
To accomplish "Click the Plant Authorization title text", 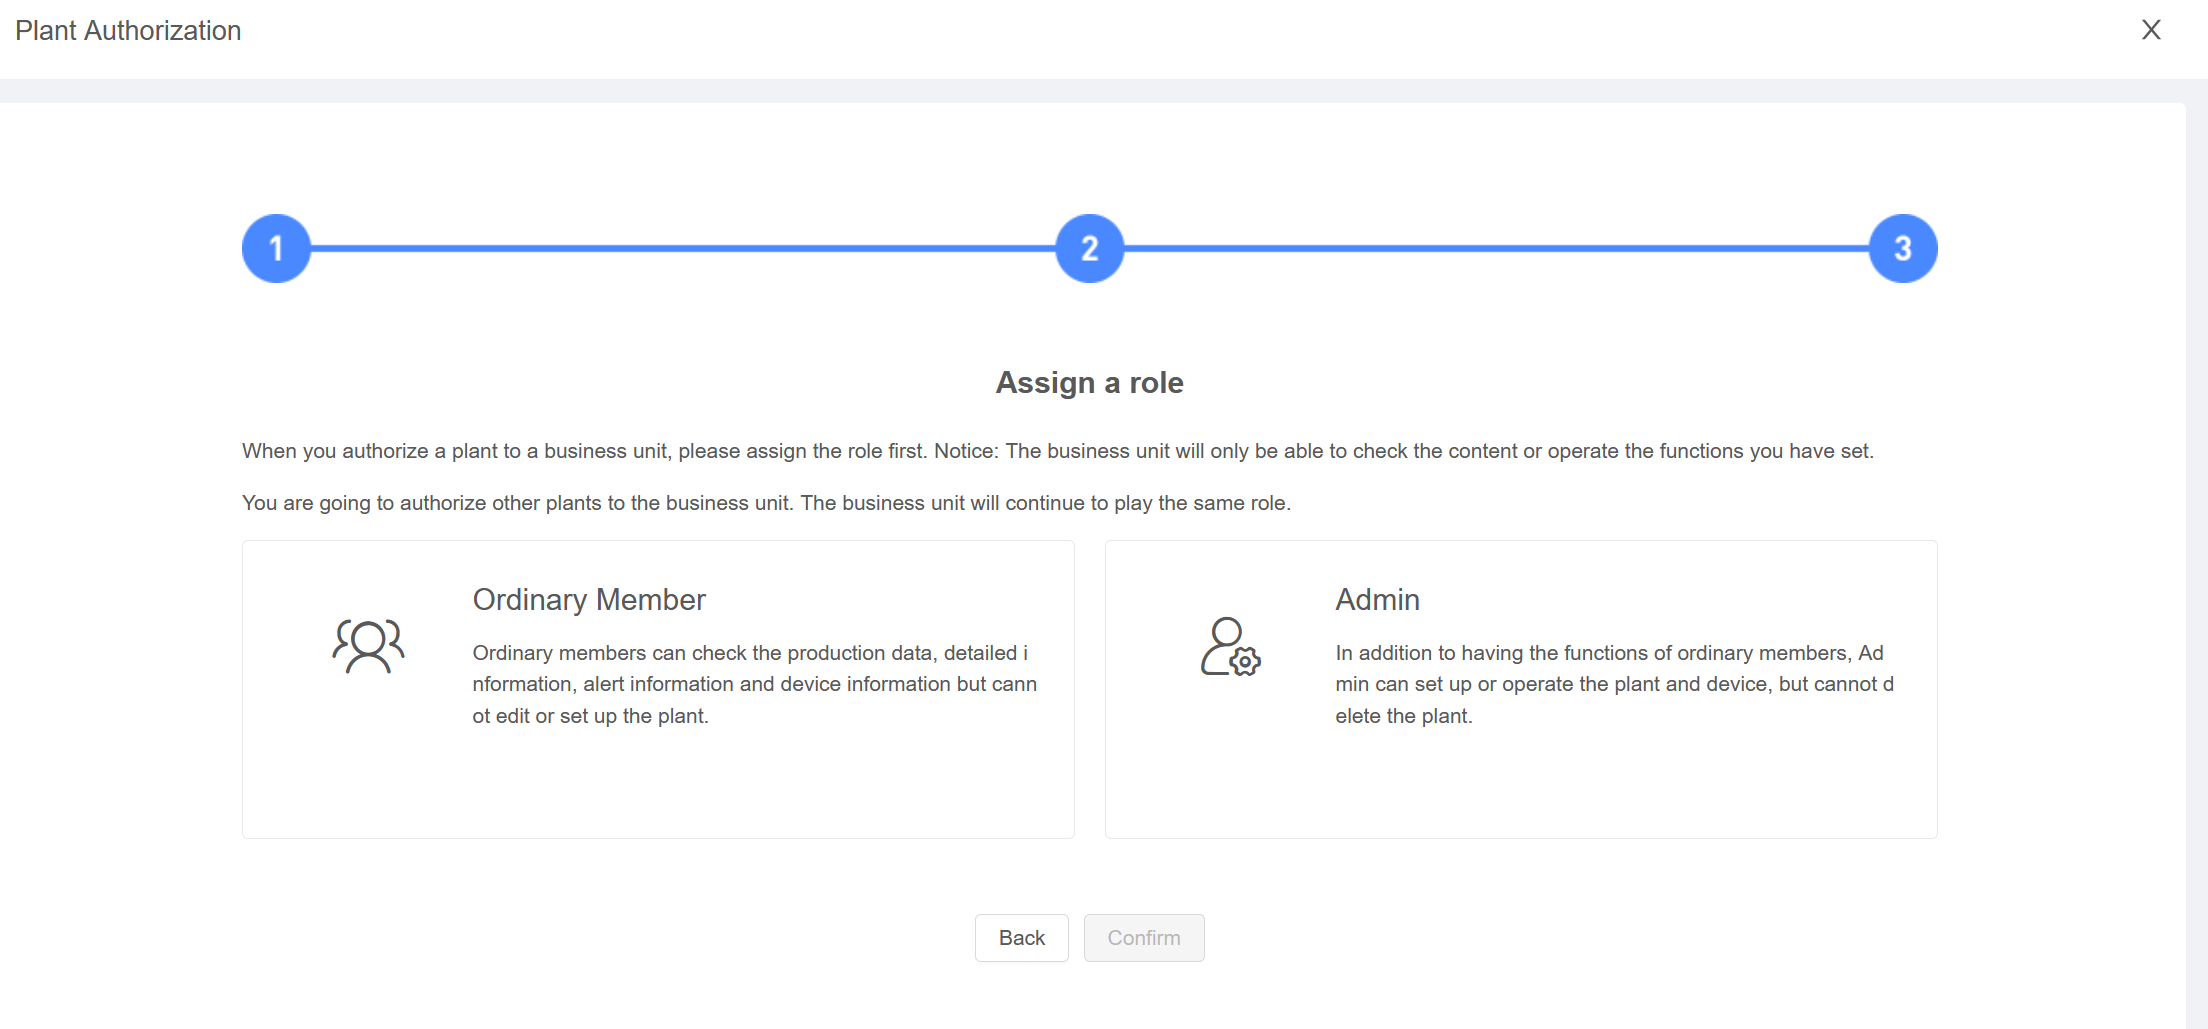I will 128,31.
